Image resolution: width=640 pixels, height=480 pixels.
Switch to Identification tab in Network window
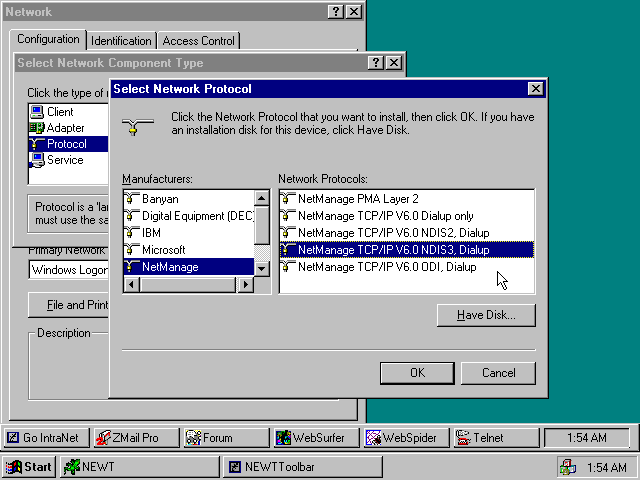(121, 41)
